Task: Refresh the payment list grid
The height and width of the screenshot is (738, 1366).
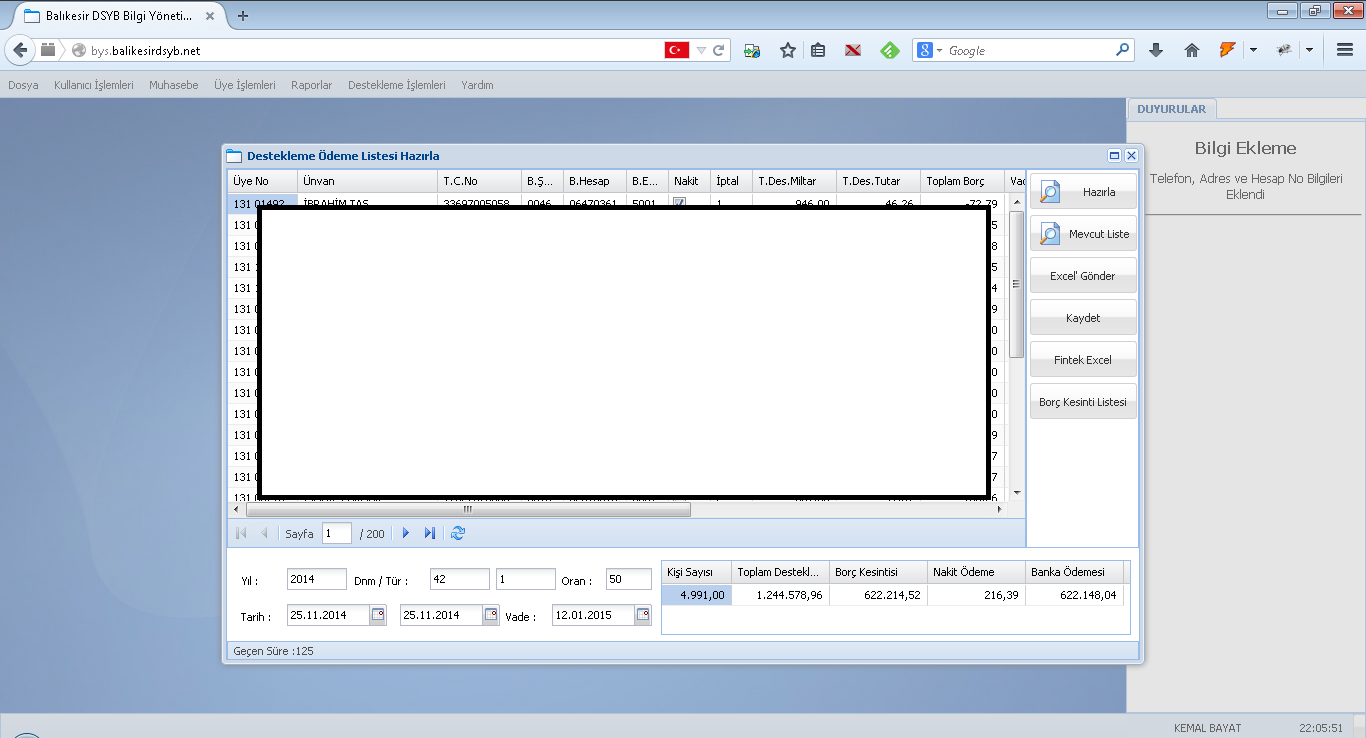Action: tap(458, 533)
